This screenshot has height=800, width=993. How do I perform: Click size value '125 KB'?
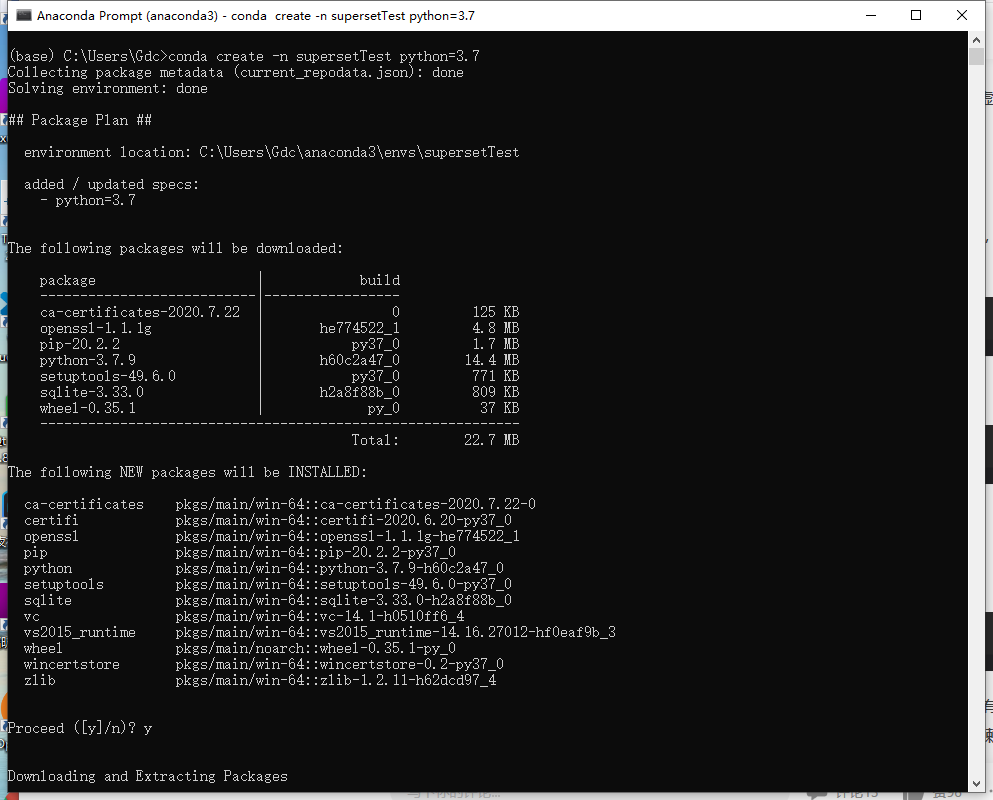[x=496, y=312]
